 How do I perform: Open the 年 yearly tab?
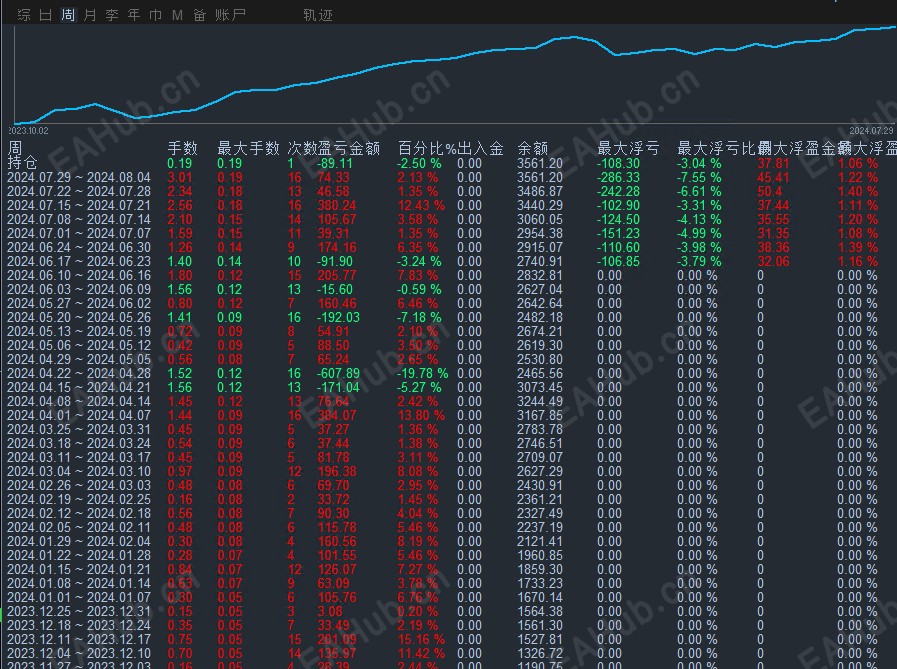134,15
